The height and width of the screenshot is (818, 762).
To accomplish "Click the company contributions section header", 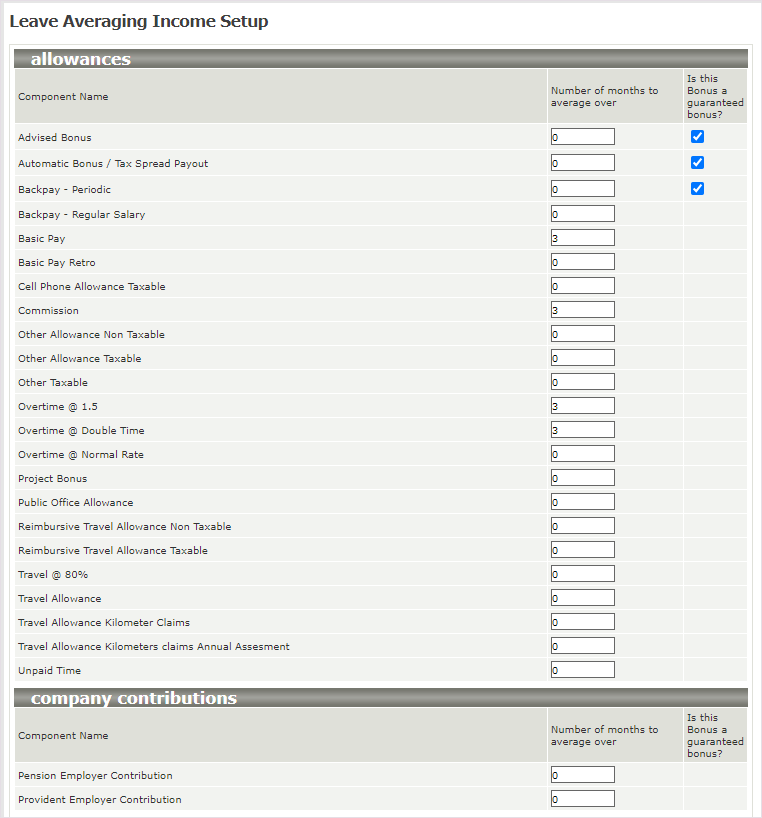I will point(134,698).
